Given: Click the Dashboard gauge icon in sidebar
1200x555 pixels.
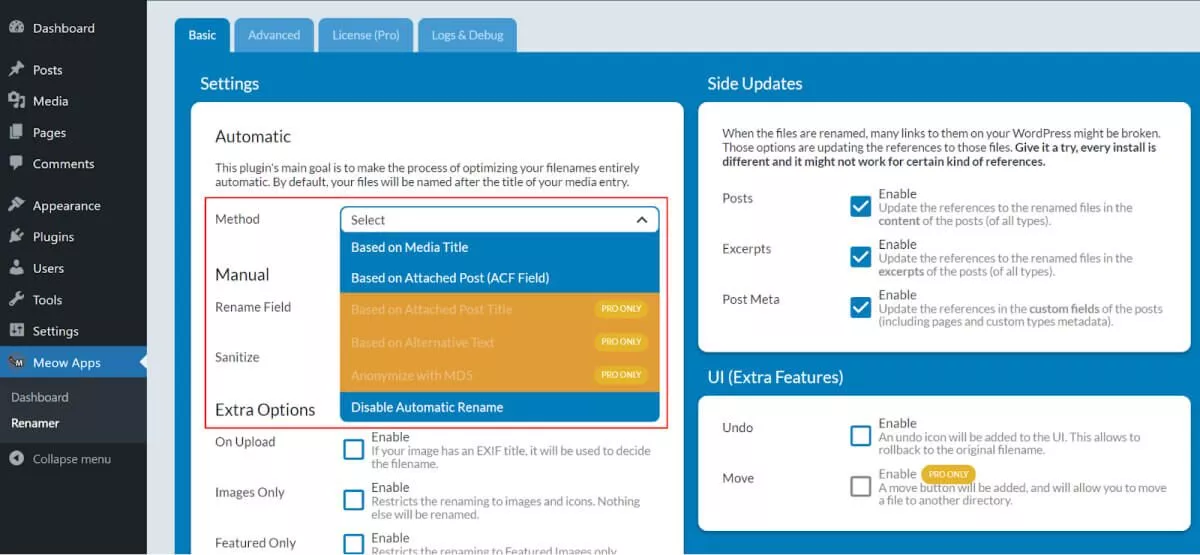Looking at the screenshot, I should pos(16,28).
